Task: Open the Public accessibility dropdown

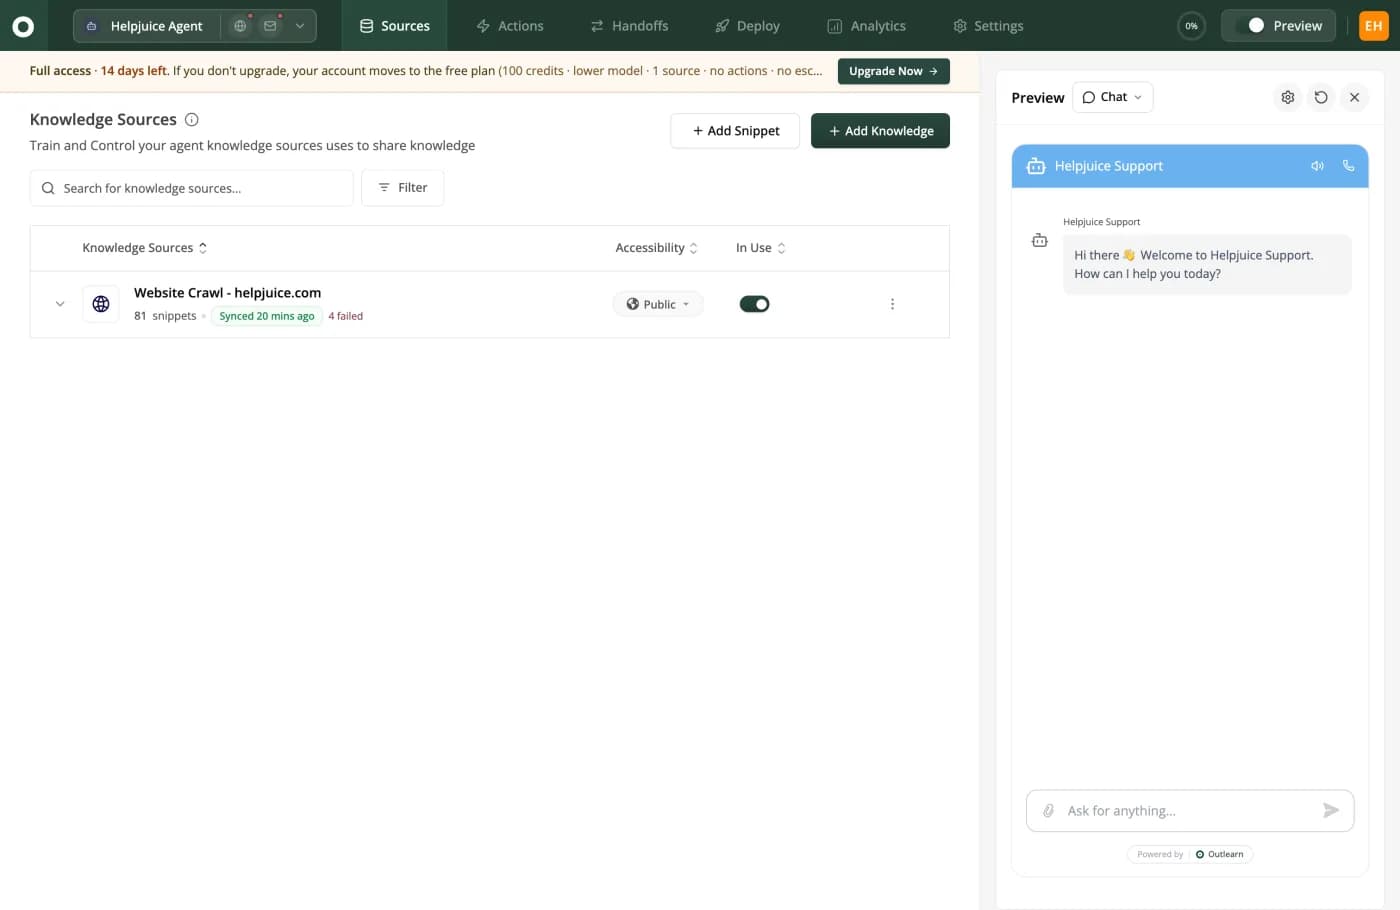Action: tap(658, 304)
